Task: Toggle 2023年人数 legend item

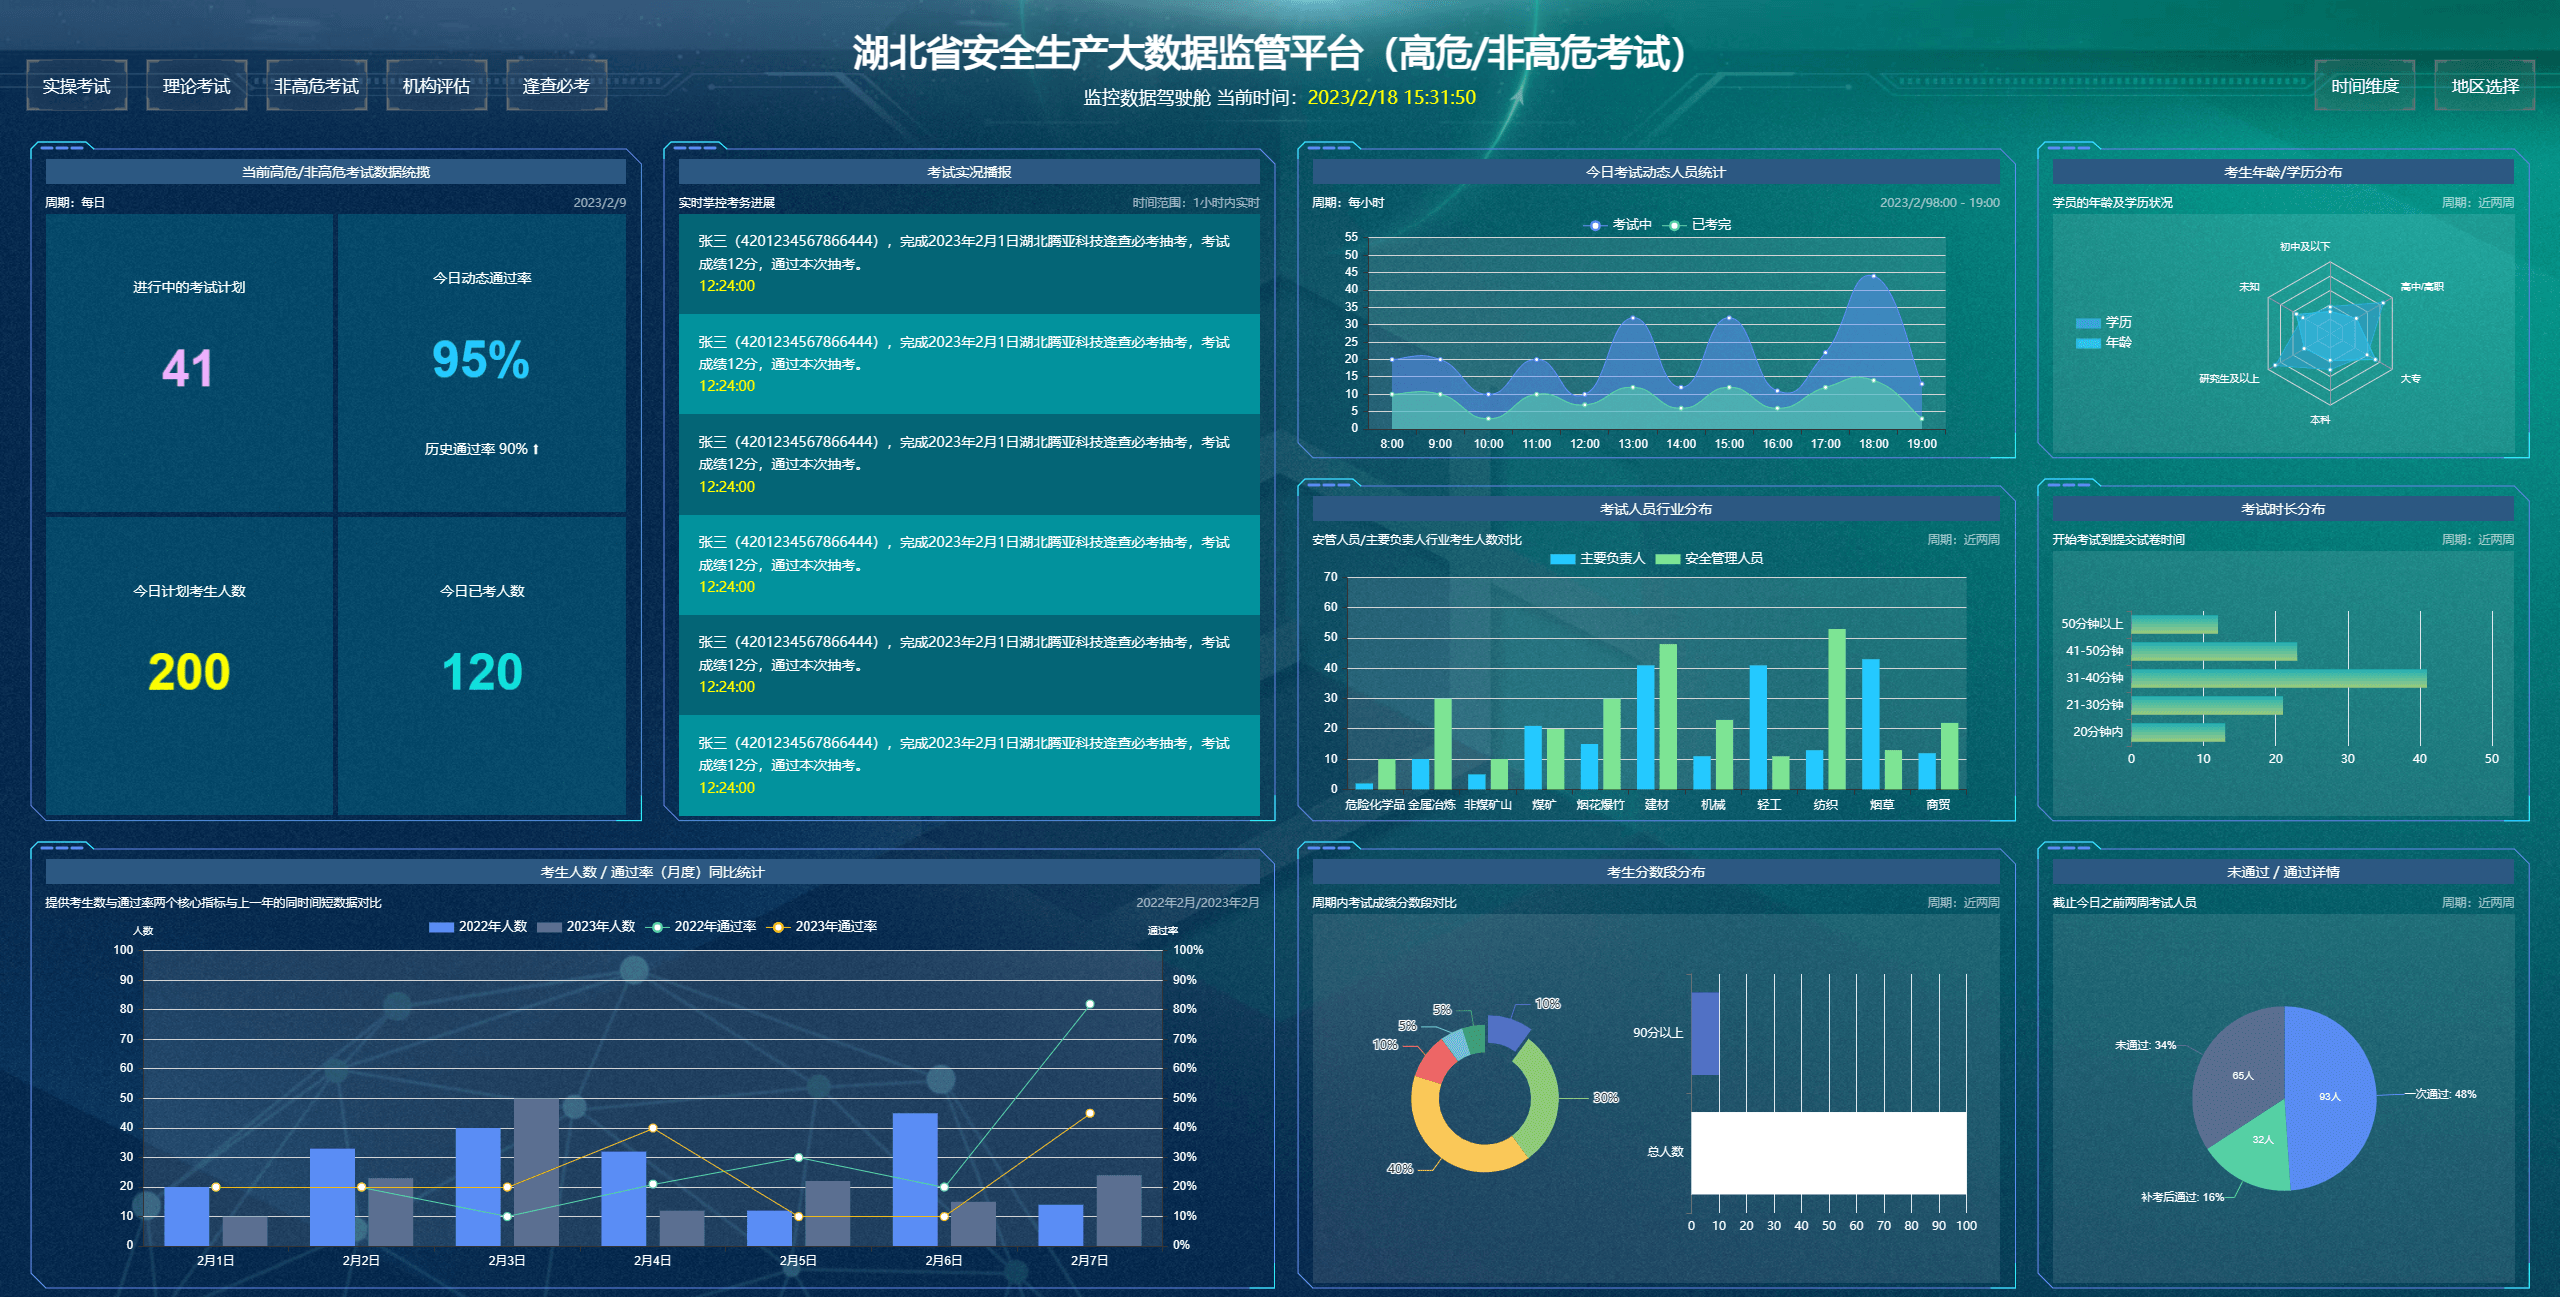Action: point(586,927)
